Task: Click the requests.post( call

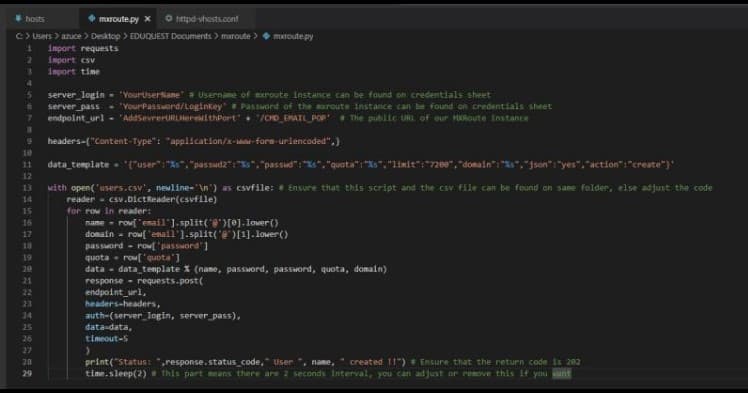Action: tap(170, 281)
